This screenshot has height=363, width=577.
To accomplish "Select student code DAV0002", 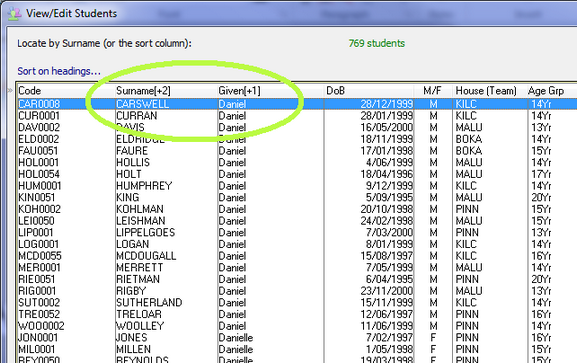I will (39, 128).
